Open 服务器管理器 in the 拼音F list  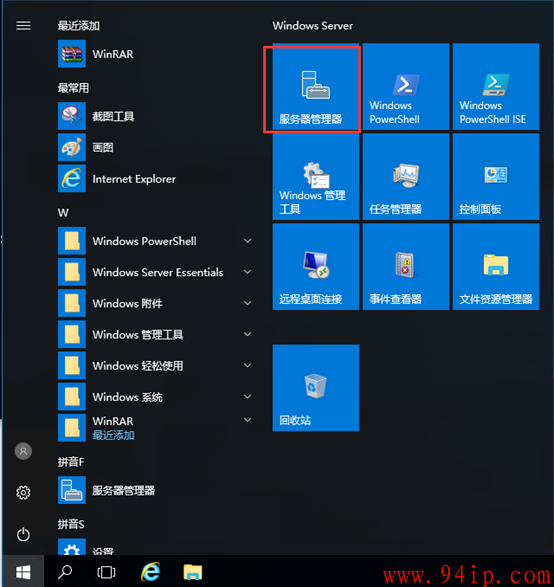tap(155, 490)
